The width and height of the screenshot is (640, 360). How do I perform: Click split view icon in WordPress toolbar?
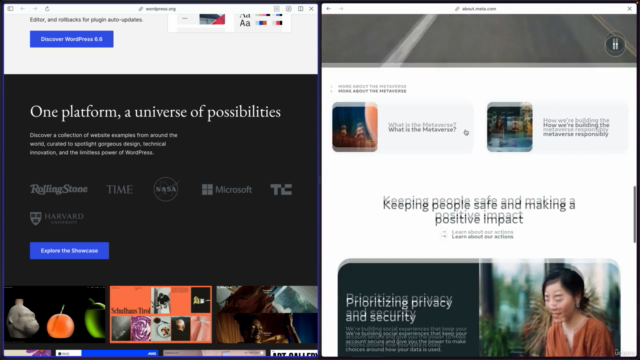300,9
